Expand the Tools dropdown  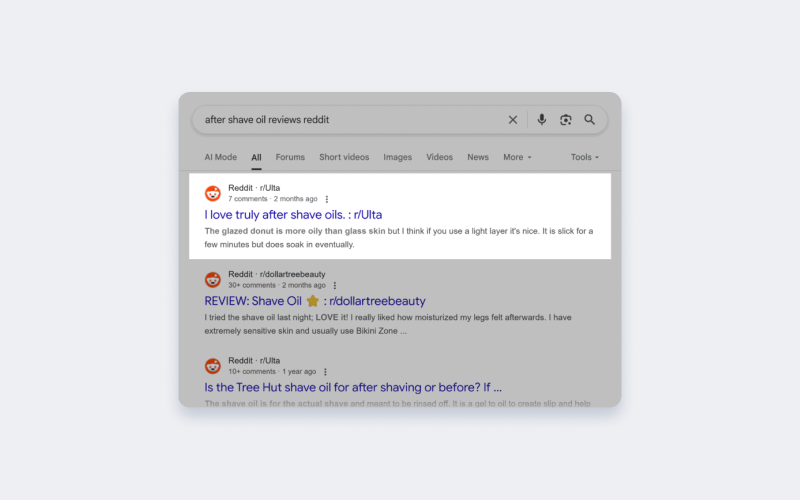585,157
